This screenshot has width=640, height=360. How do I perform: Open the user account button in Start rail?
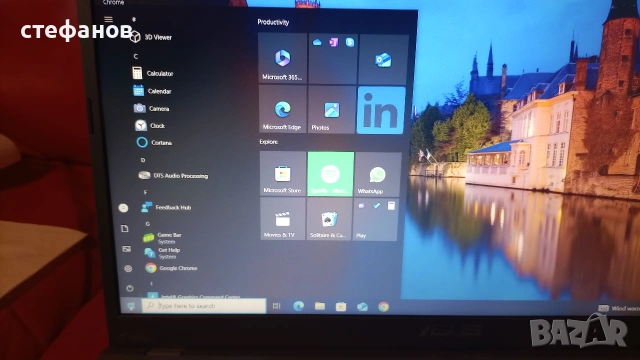pyautogui.click(x=123, y=208)
